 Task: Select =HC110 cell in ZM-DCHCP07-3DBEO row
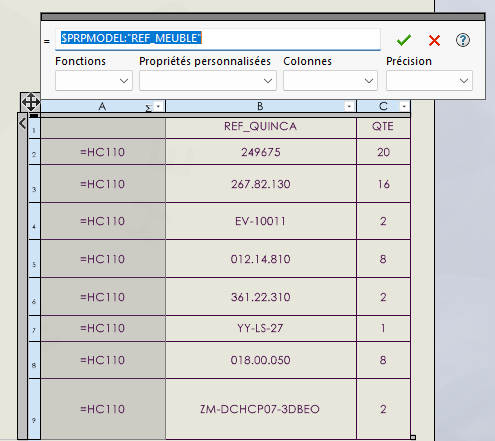coord(103,409)
